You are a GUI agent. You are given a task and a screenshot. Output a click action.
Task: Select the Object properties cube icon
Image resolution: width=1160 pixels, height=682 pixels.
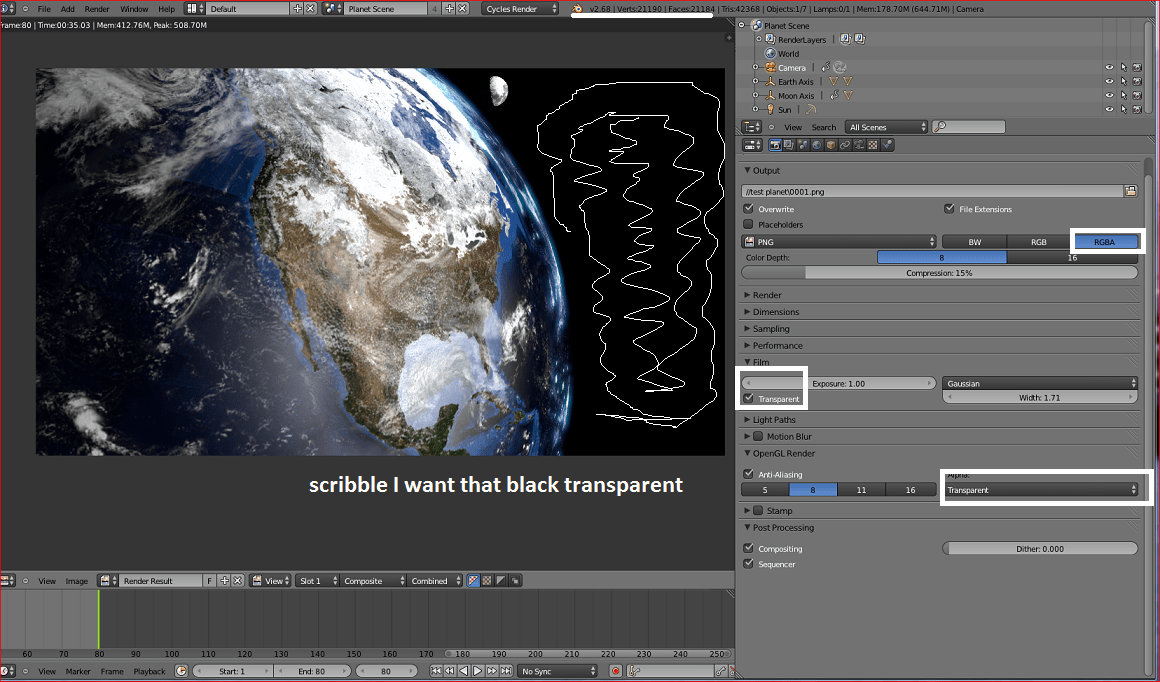830,145
